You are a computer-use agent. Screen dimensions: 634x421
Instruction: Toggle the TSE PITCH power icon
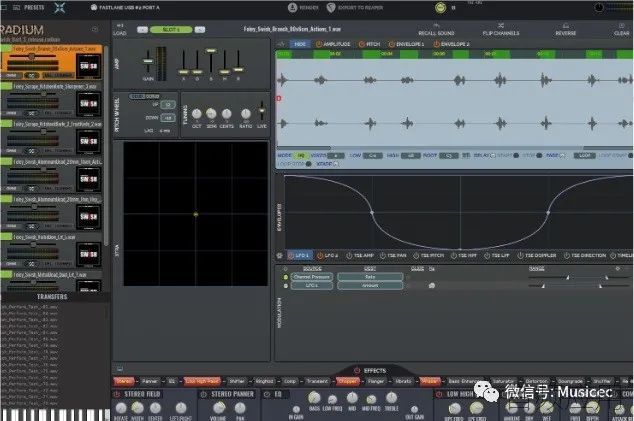pos(416,256)
